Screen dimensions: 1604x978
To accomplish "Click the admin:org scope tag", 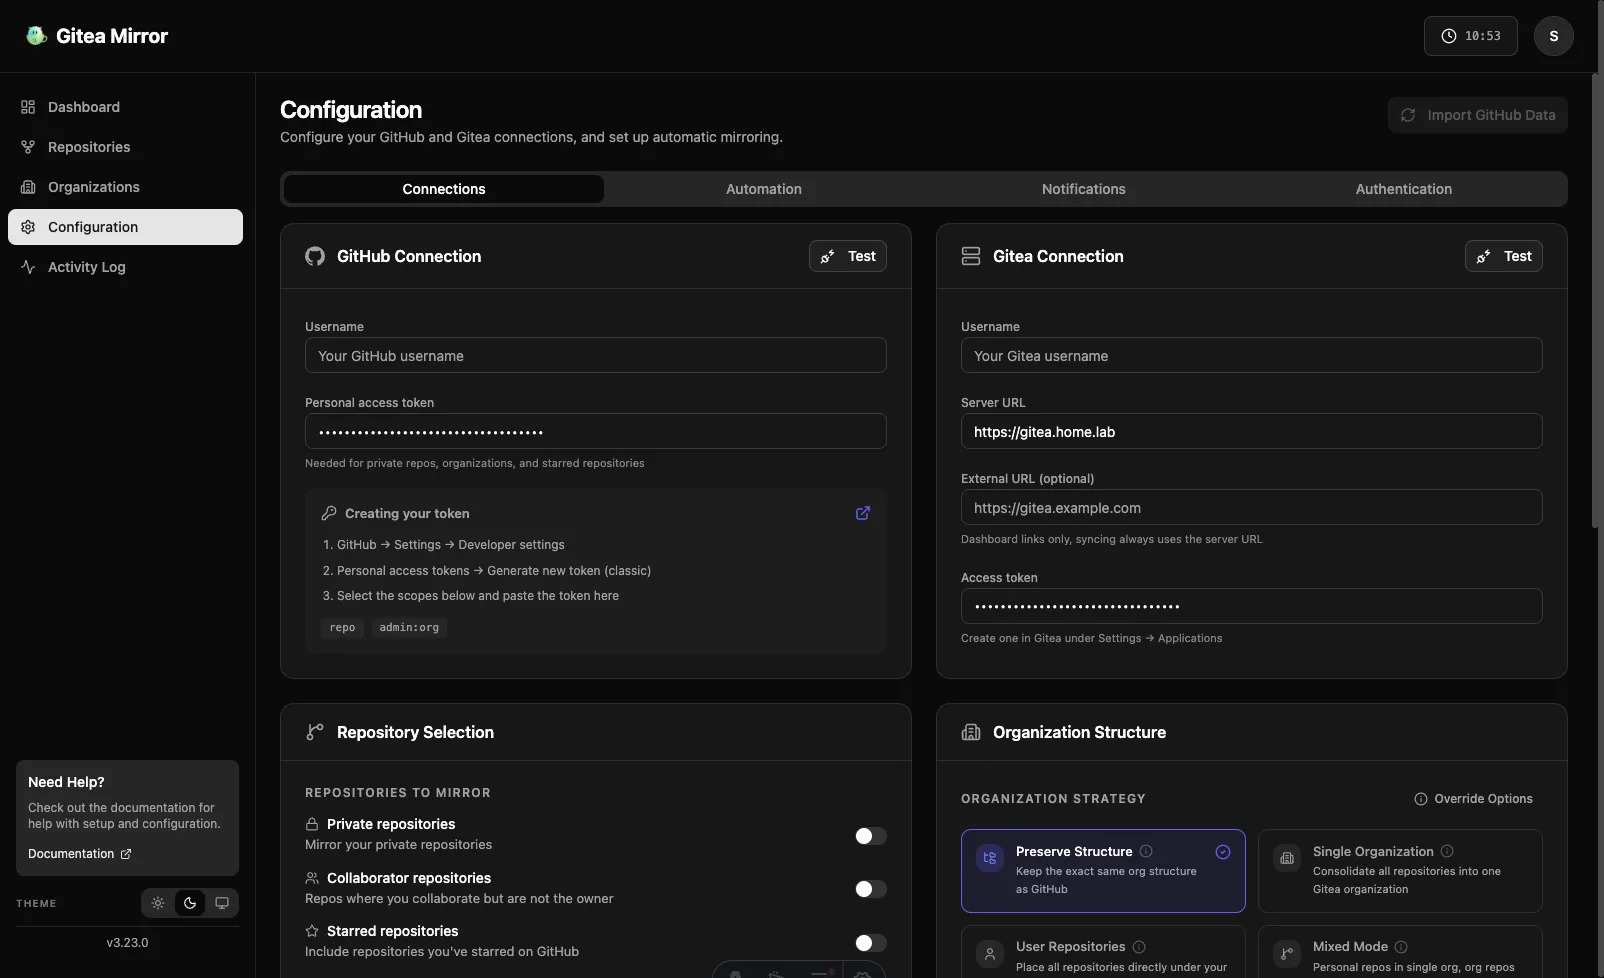I will pos(409,627).
